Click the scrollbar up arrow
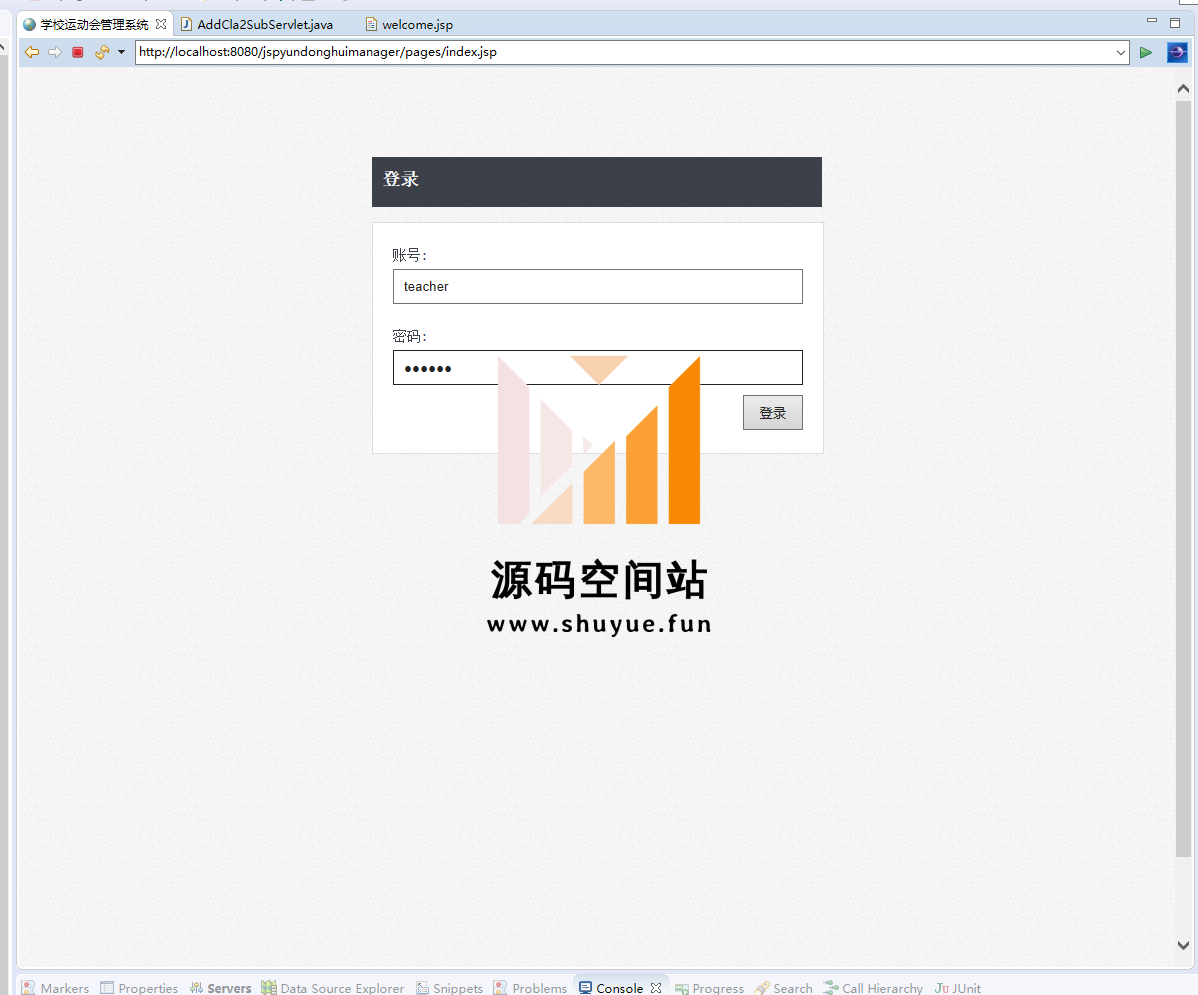1198x995 pixels. tap(1183, 89)
